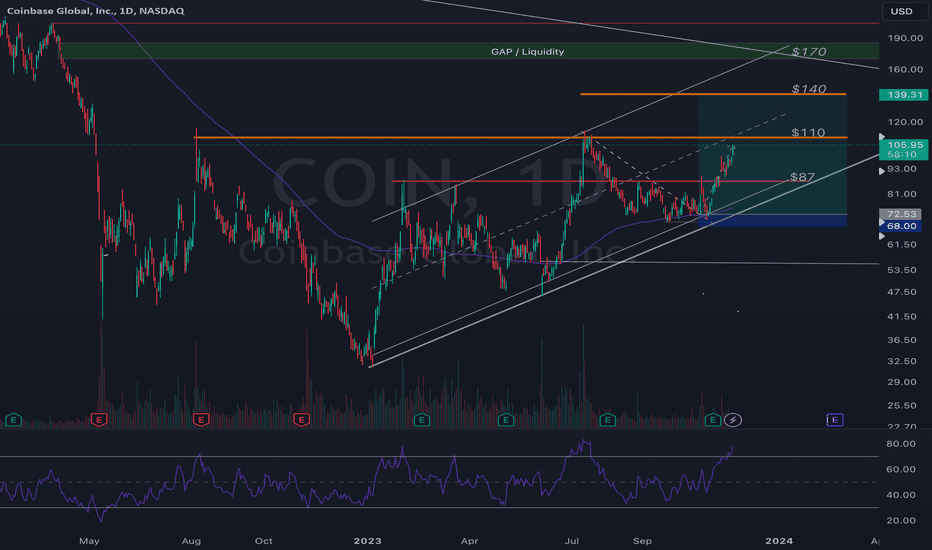Select the $140 price target label

pos(809,89)
